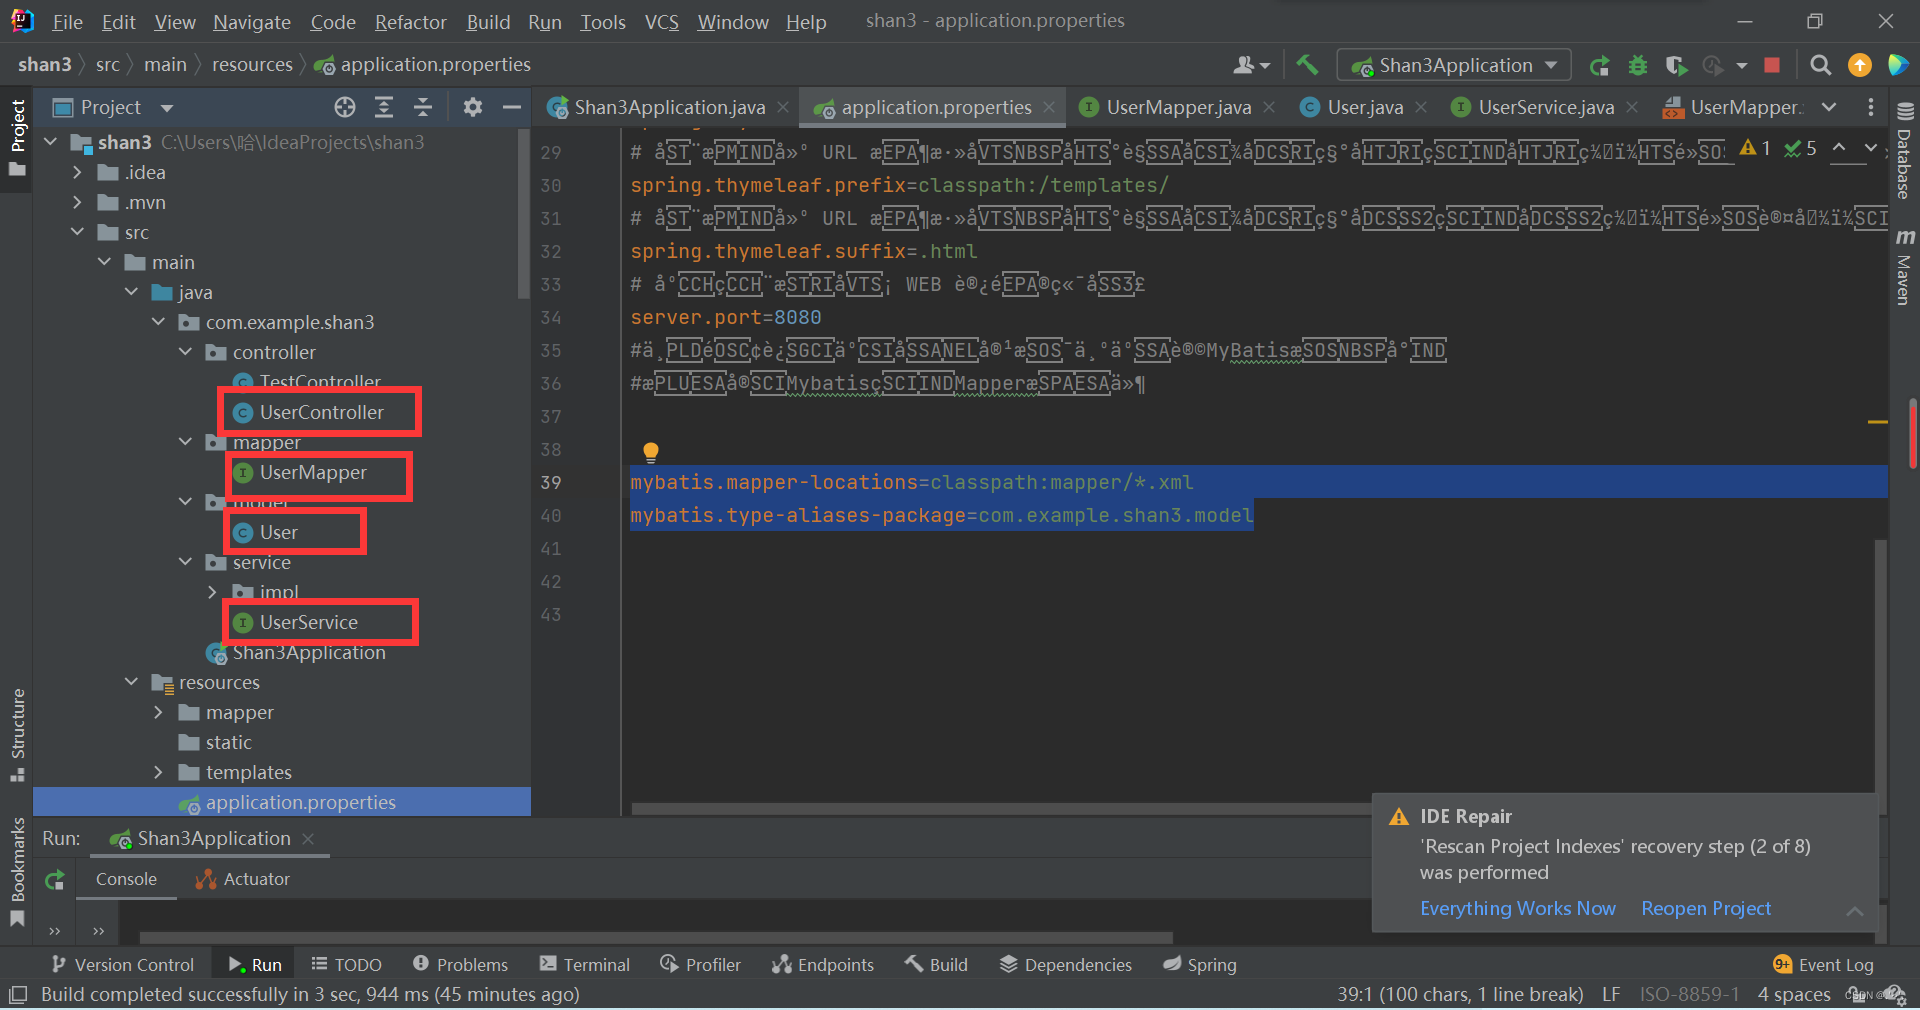Expand the .idea folder
The width and height of the screenshot is (1920, 1010).
point(78,172)
